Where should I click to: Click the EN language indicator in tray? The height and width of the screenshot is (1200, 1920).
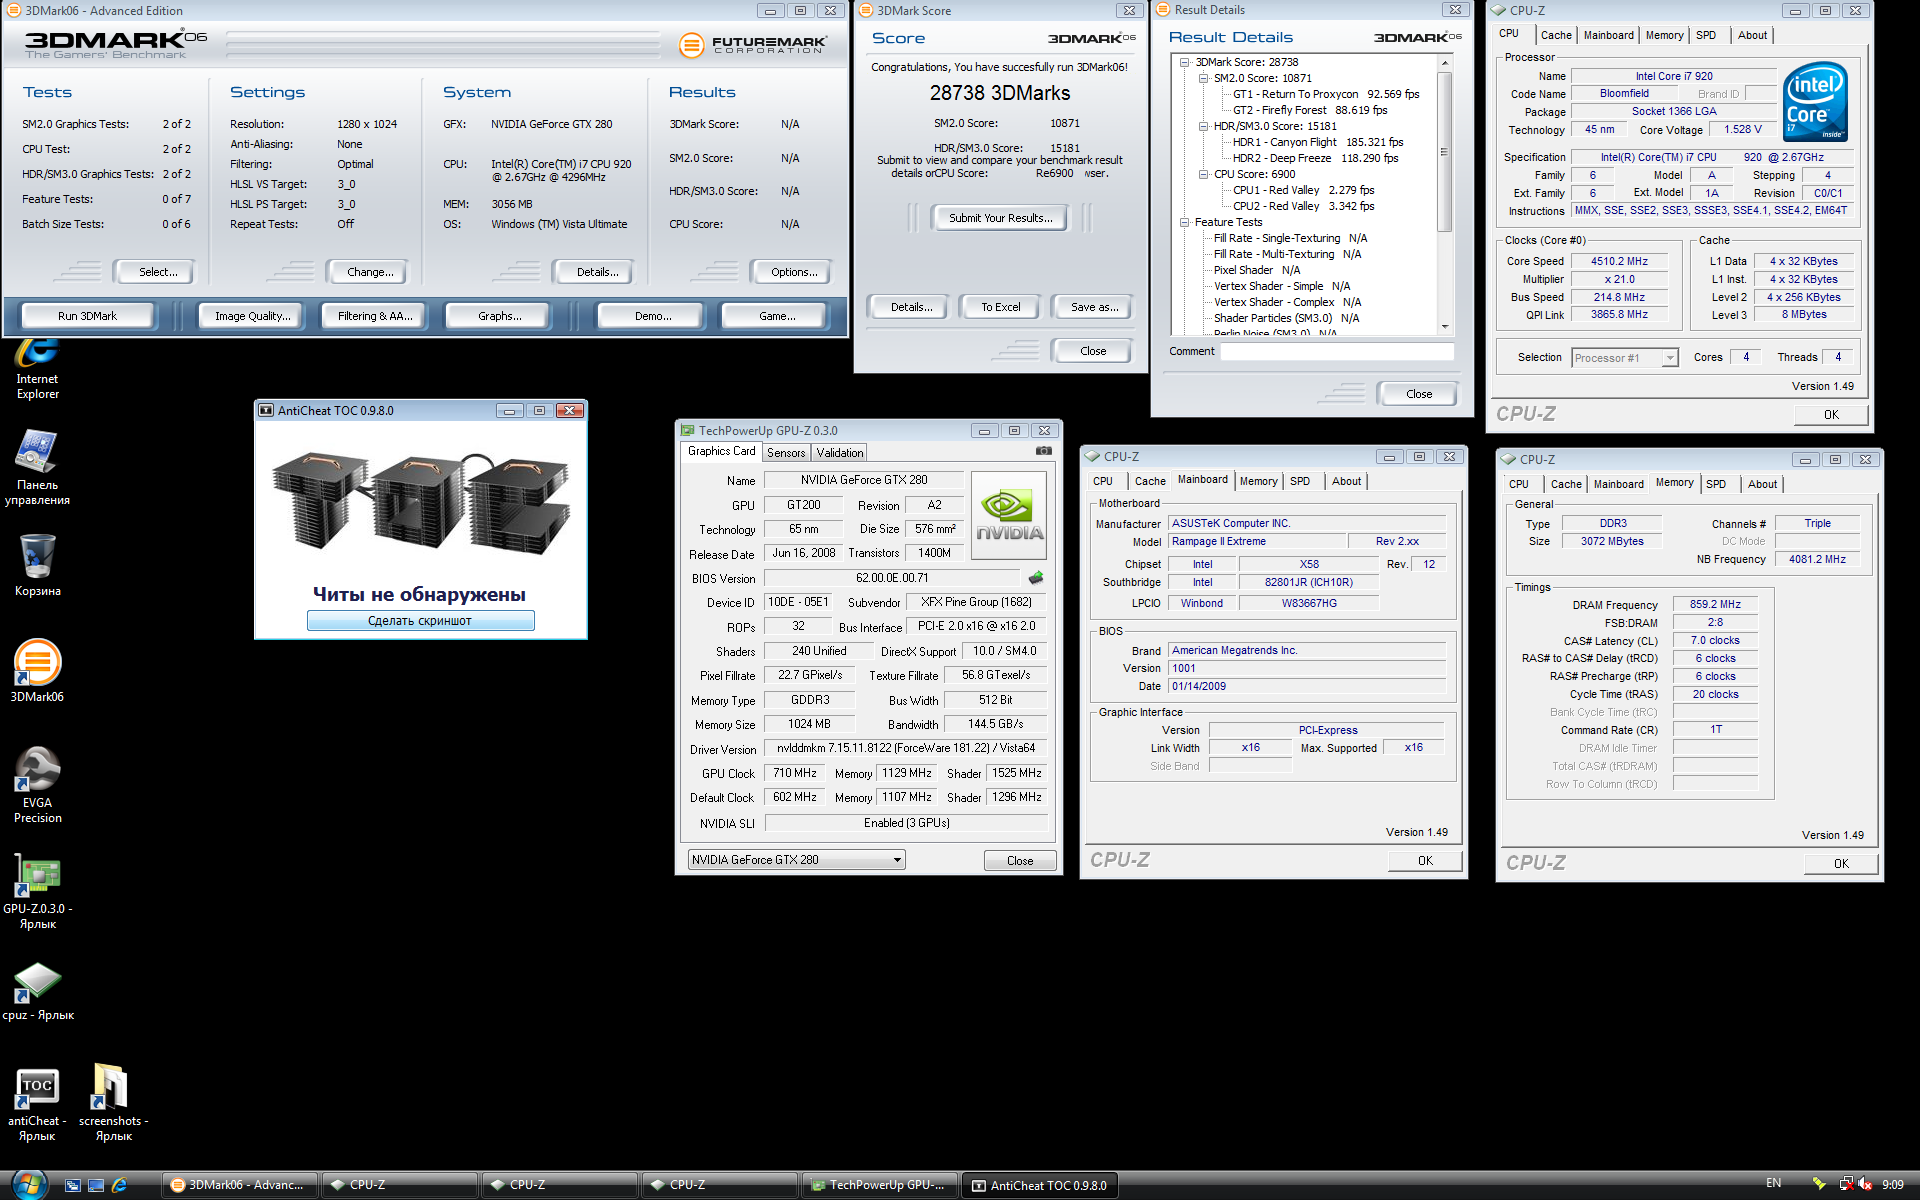[1773, 1184]
